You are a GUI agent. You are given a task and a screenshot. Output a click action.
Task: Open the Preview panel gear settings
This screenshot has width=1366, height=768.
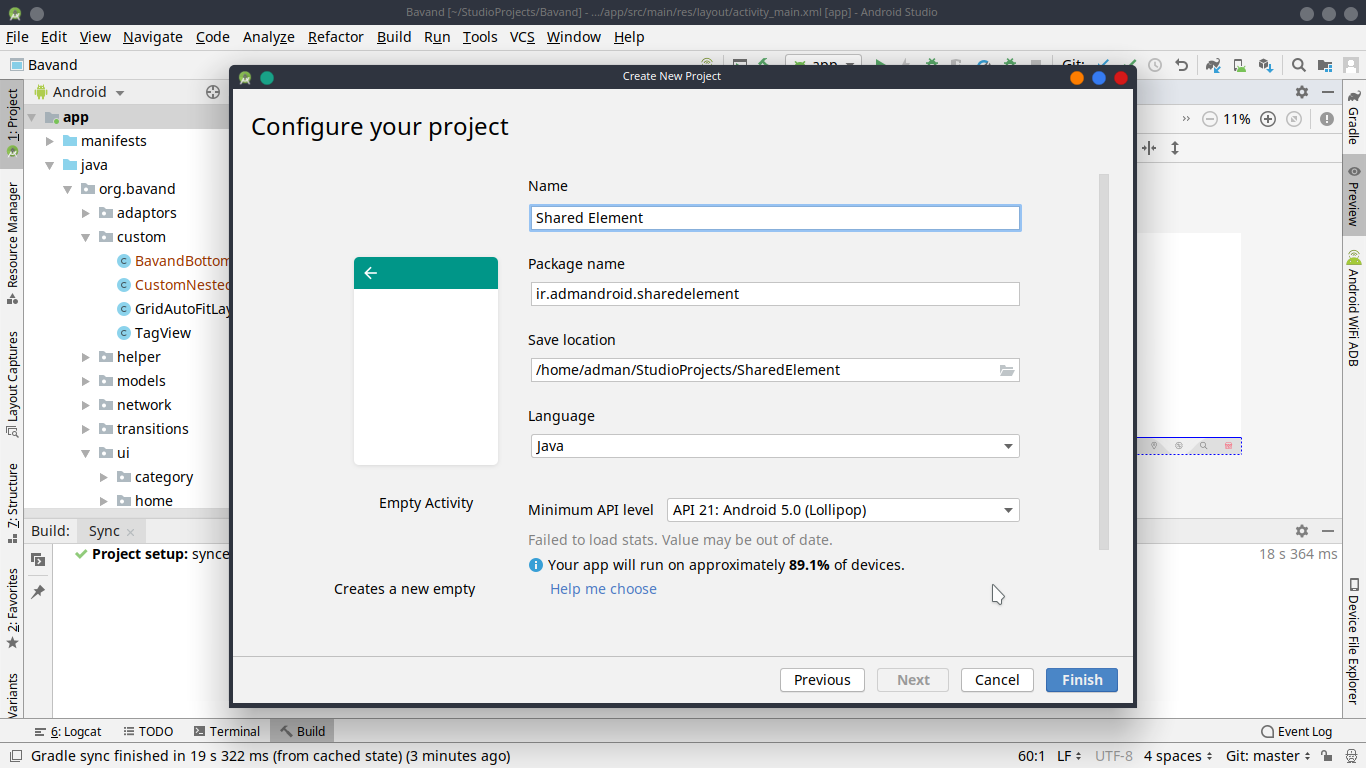pos(1302,92)
